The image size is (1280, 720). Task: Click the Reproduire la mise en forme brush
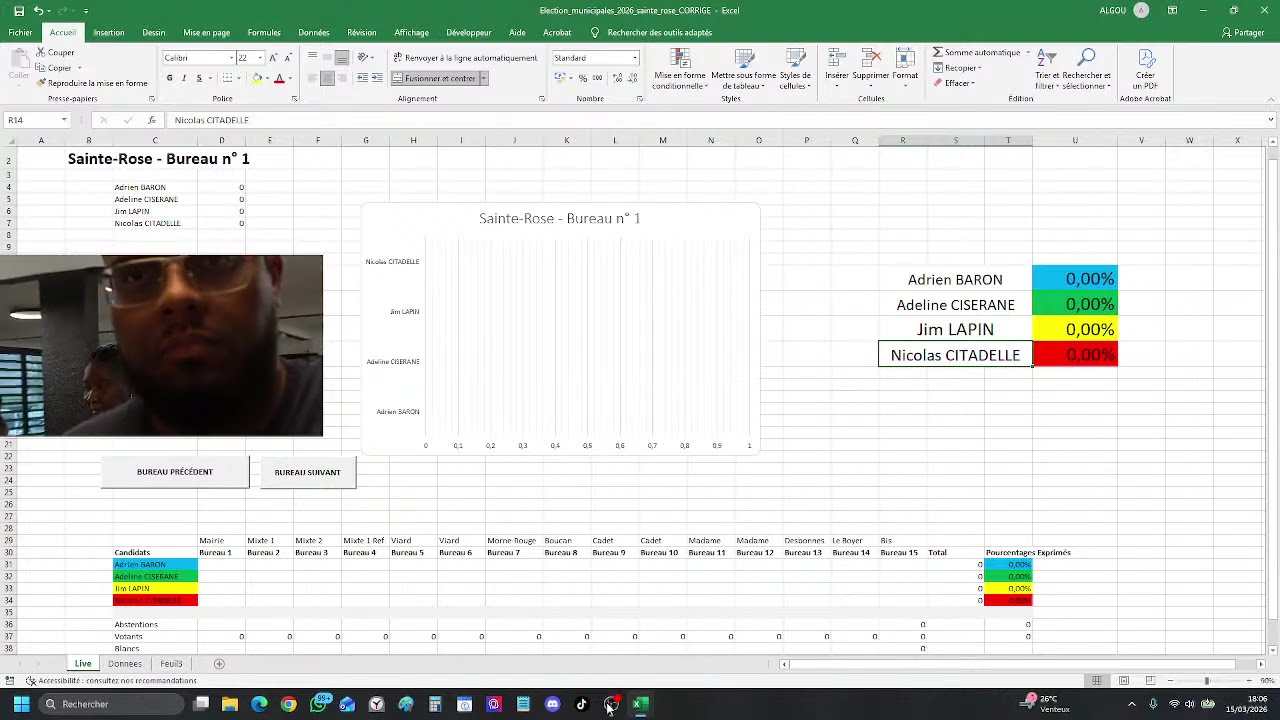41,83
